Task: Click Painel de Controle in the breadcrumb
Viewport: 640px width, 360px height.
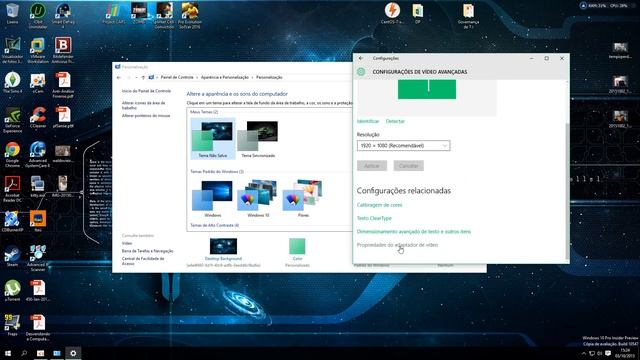Action: 177,77
